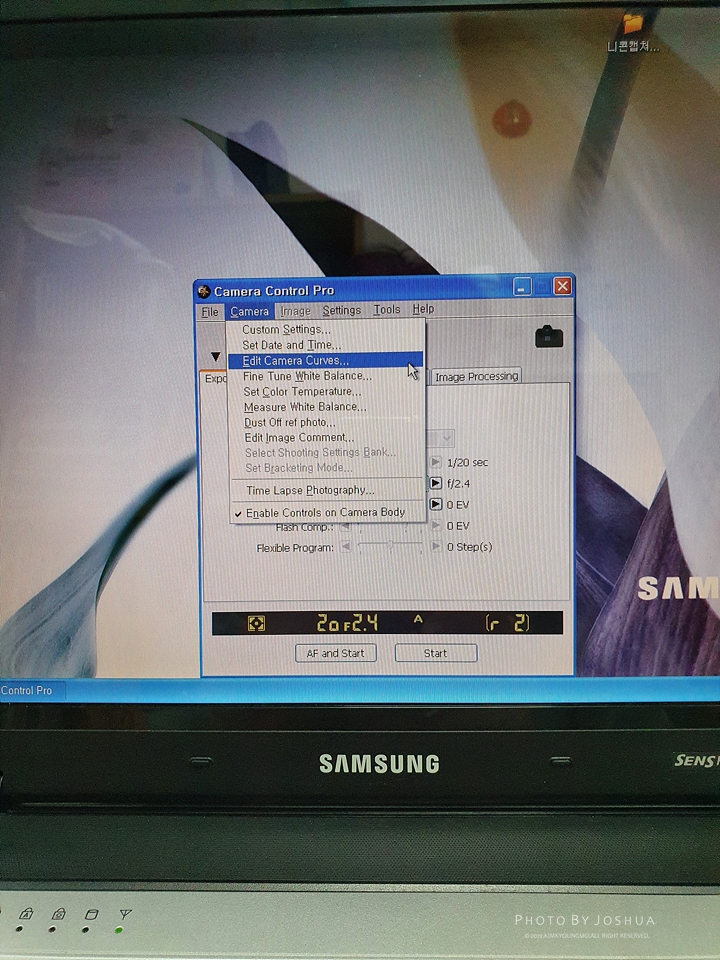This screenshot has height=960, width=720.
Task: Switch to the Image Processing tab
Action: pos(476,377)
